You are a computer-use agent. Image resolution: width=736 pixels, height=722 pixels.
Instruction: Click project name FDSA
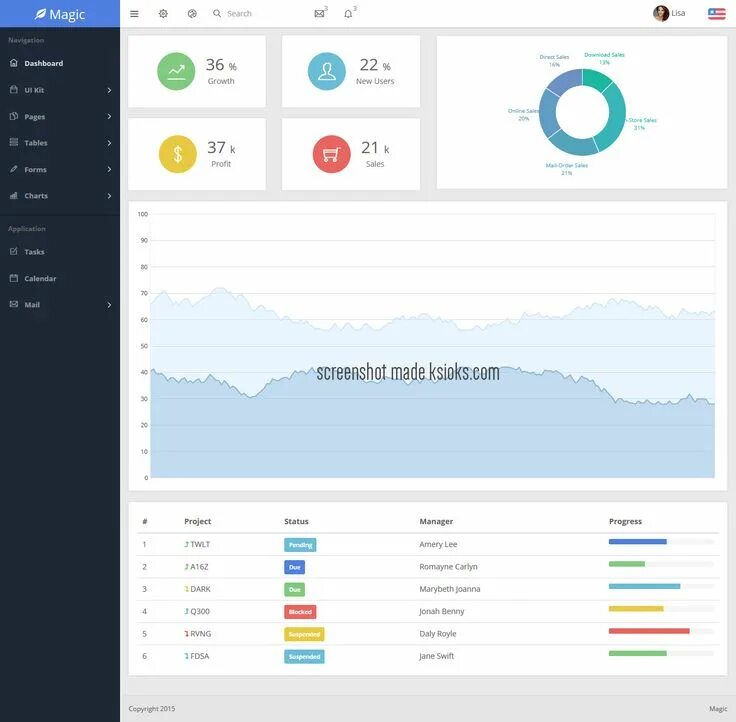point(199,656)
